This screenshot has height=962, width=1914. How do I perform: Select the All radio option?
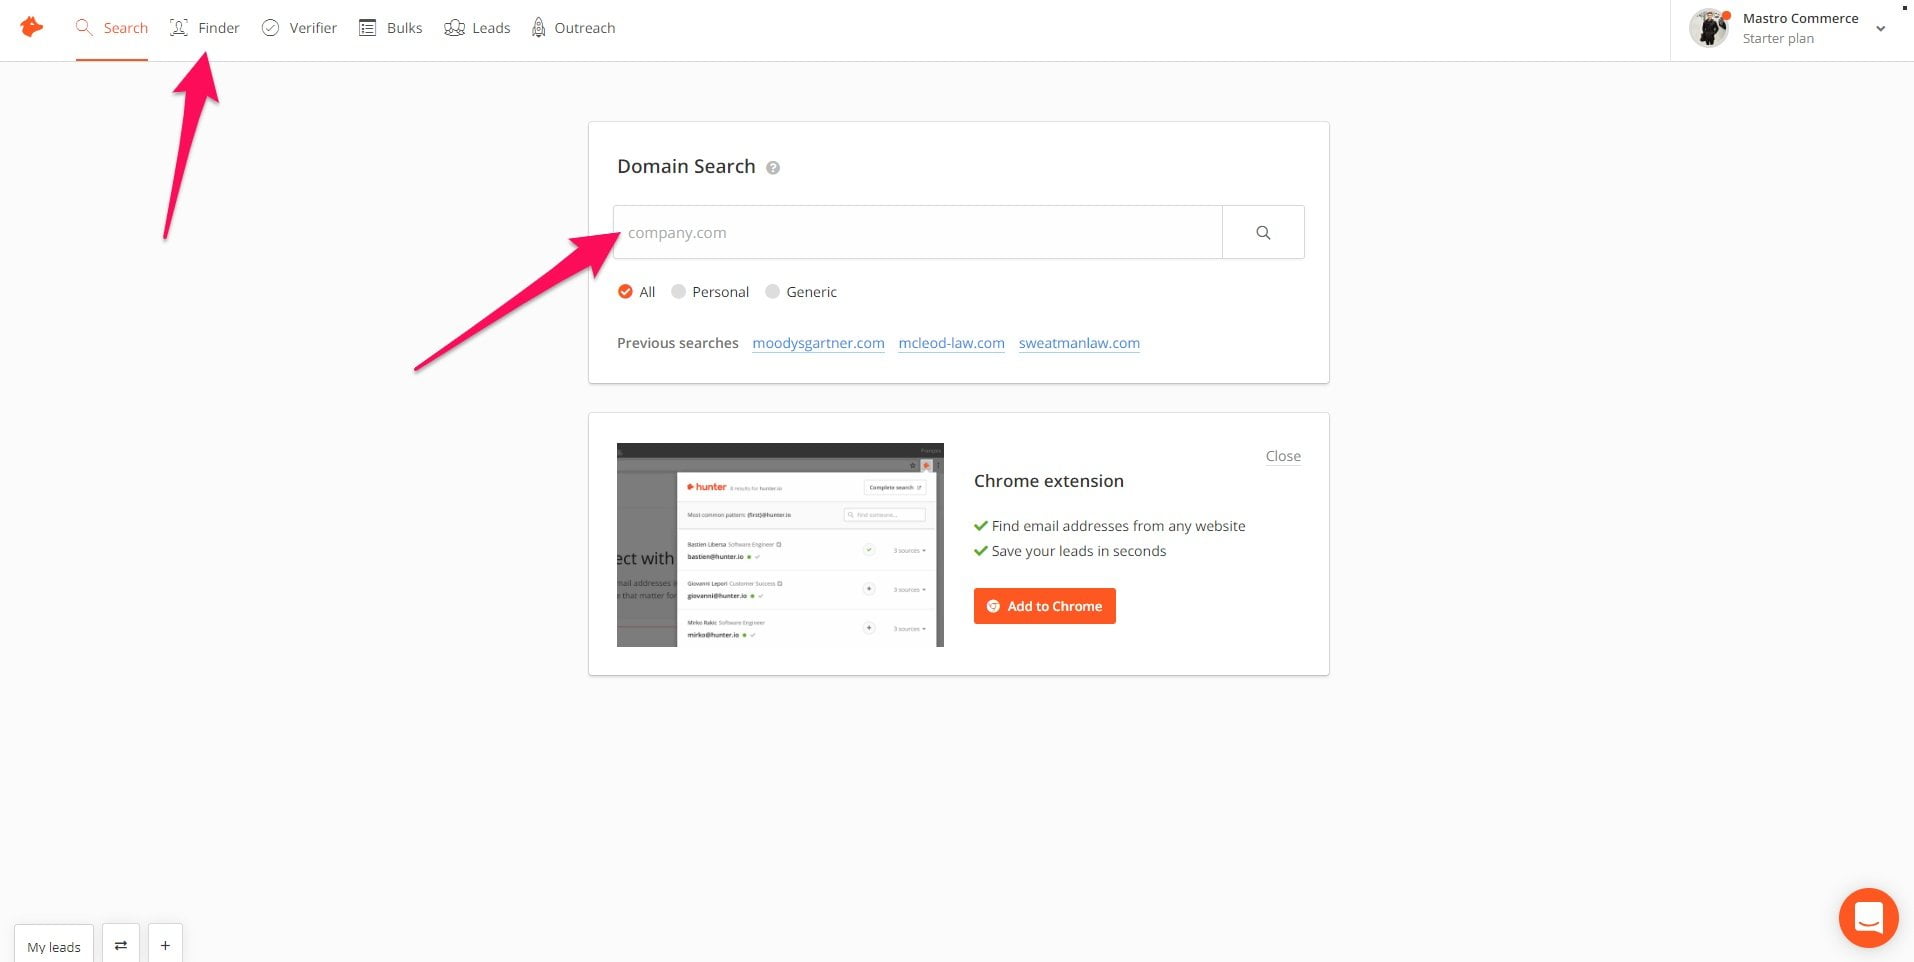636,292
